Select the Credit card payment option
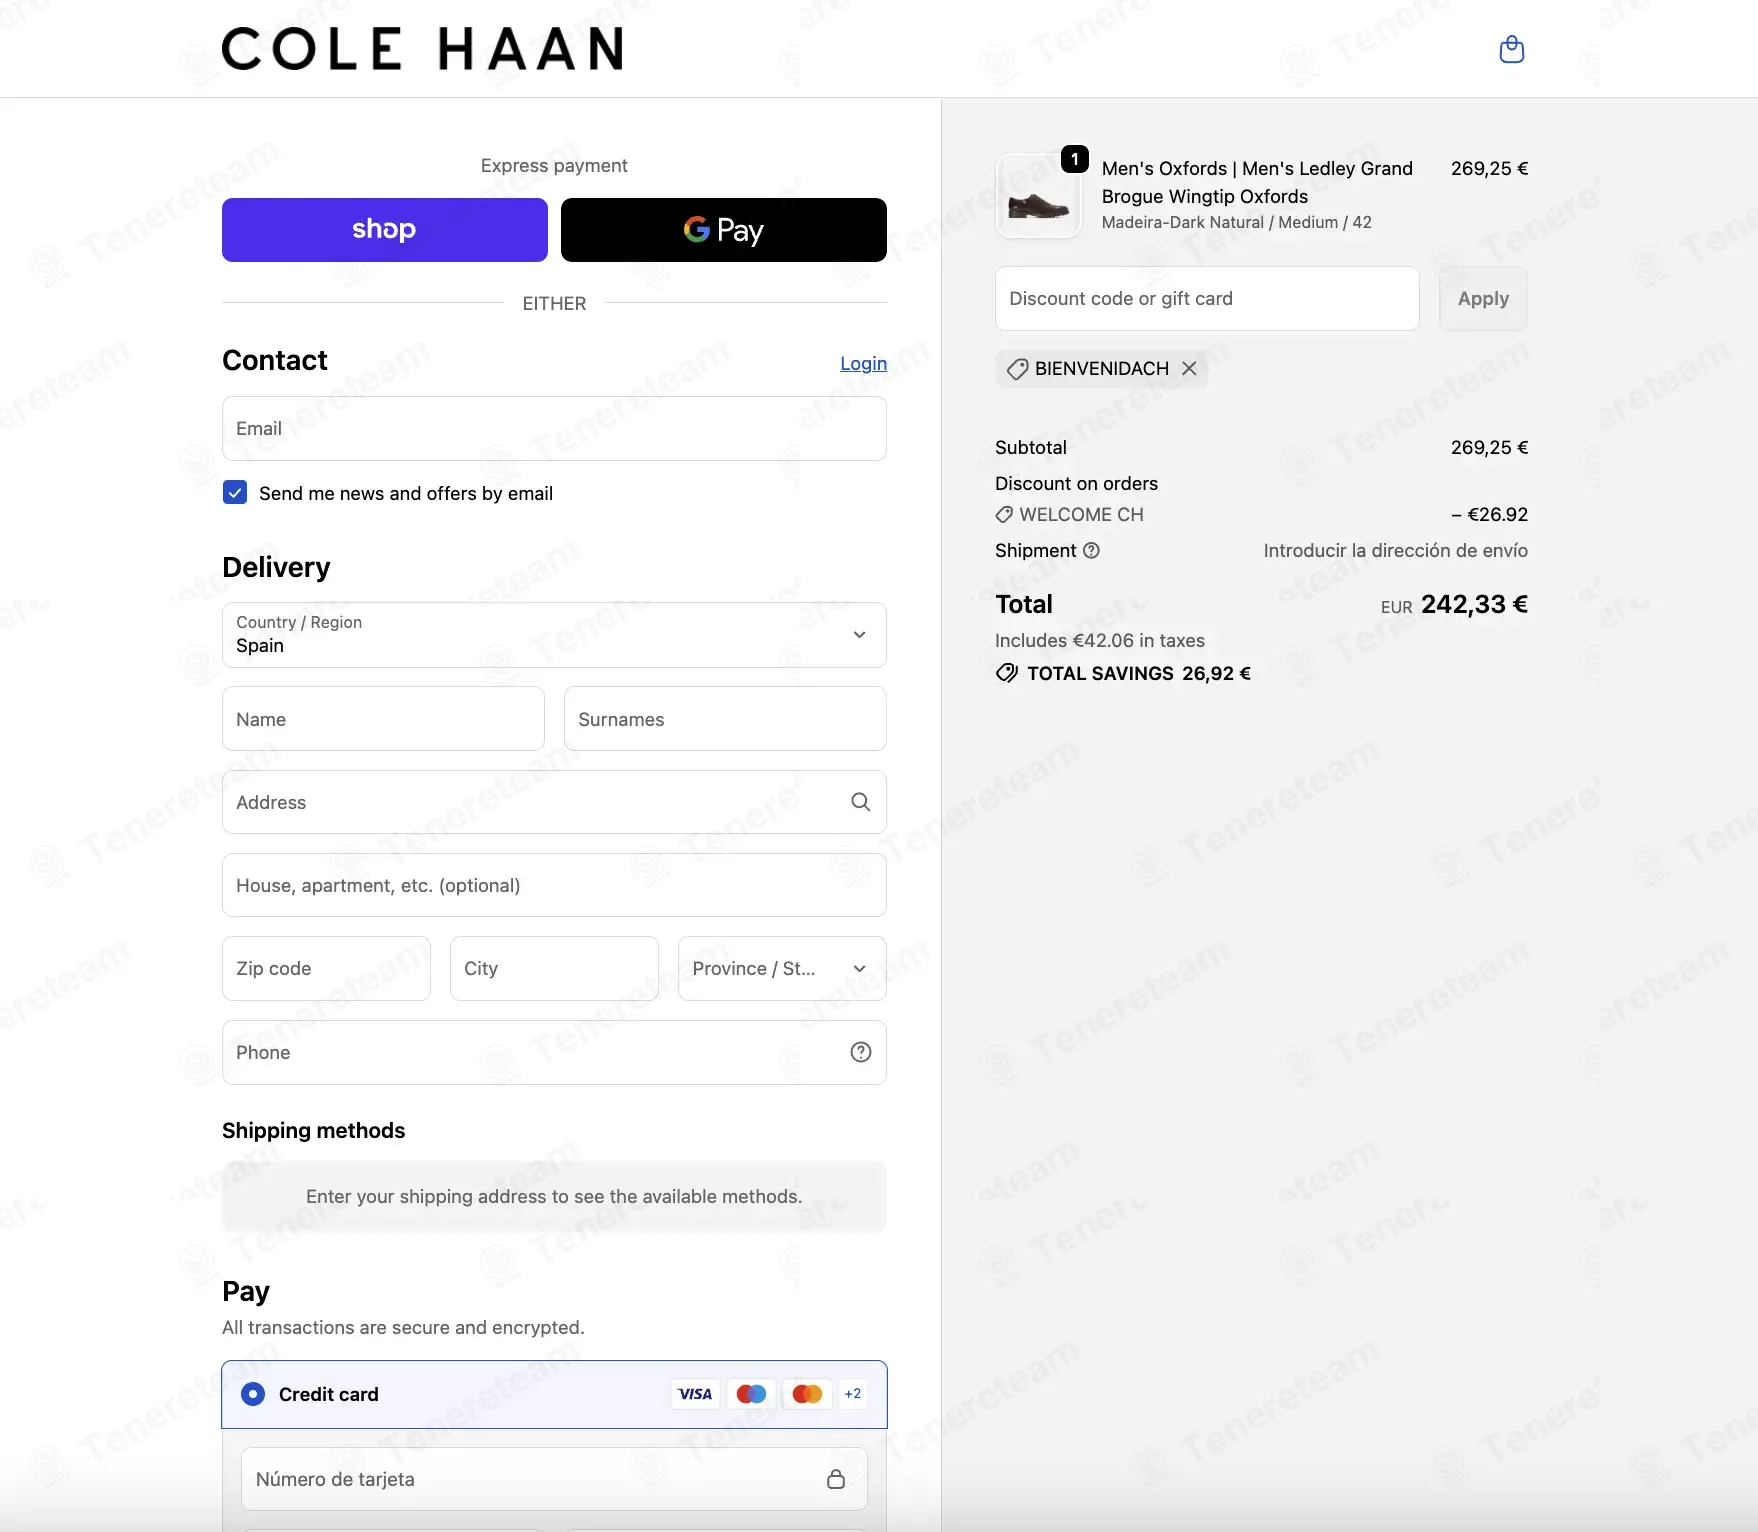This screenshot has height=1532, width=1758. coord(253,1394)
